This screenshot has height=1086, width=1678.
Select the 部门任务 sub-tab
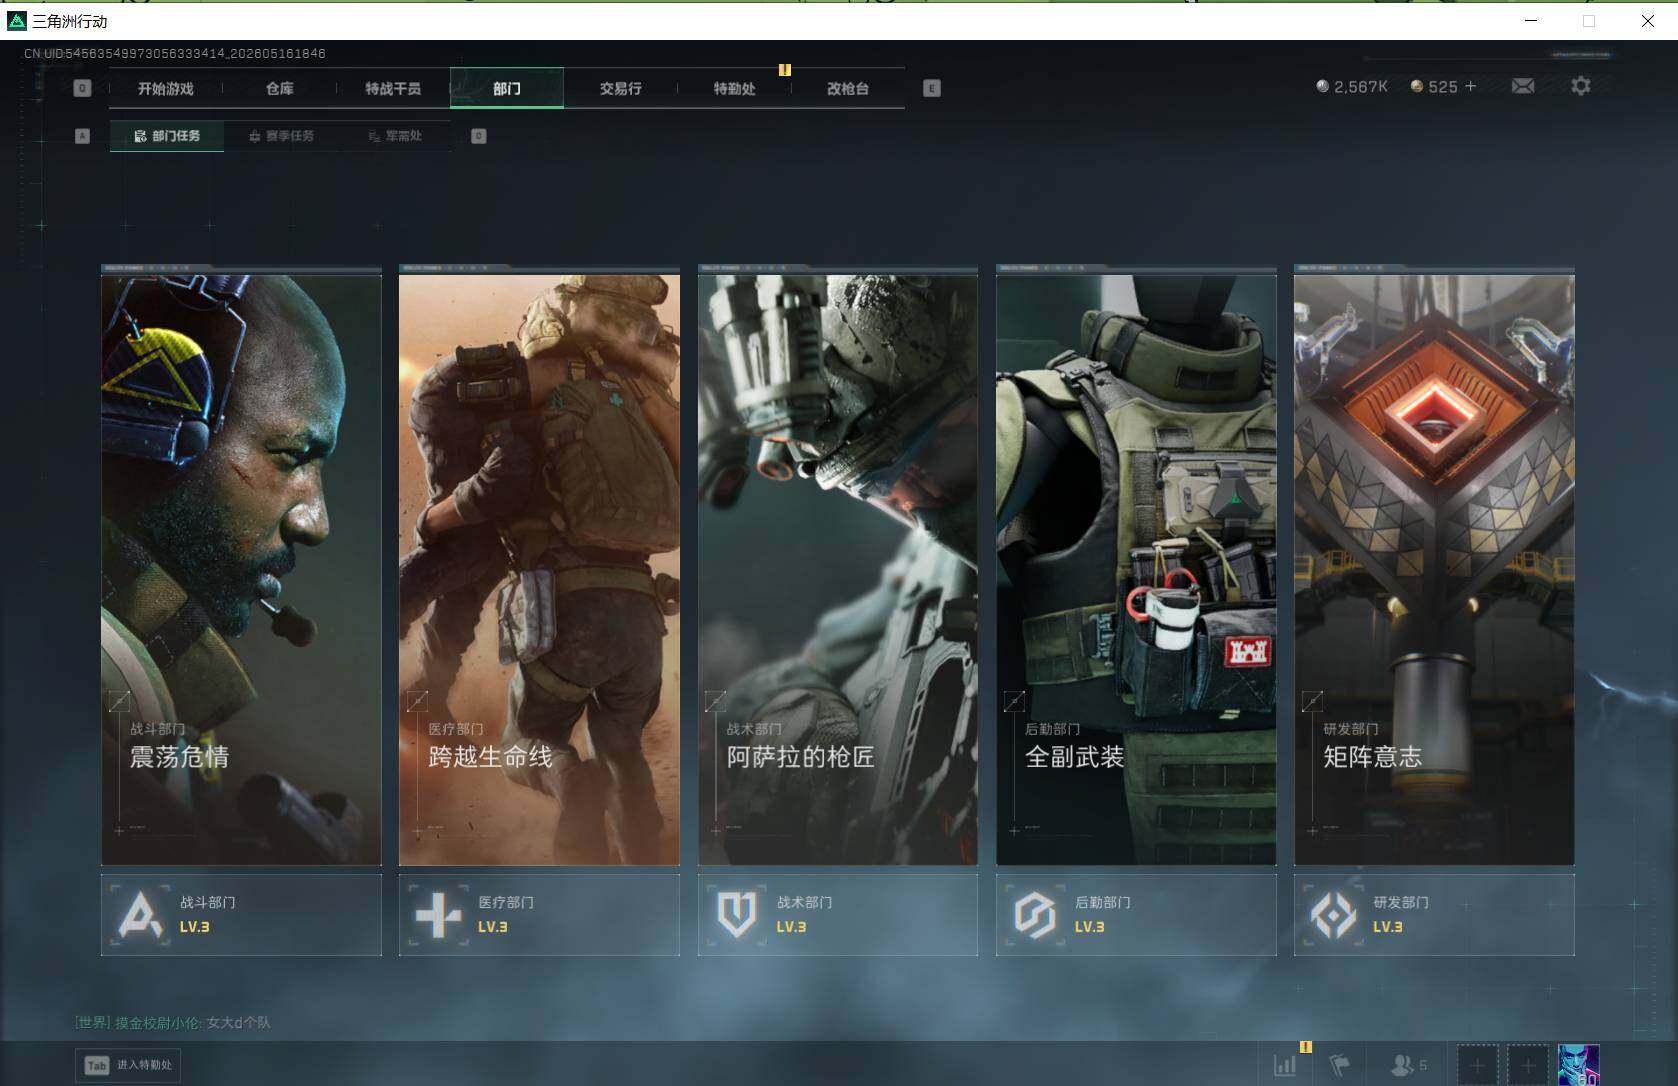[167, 136]
